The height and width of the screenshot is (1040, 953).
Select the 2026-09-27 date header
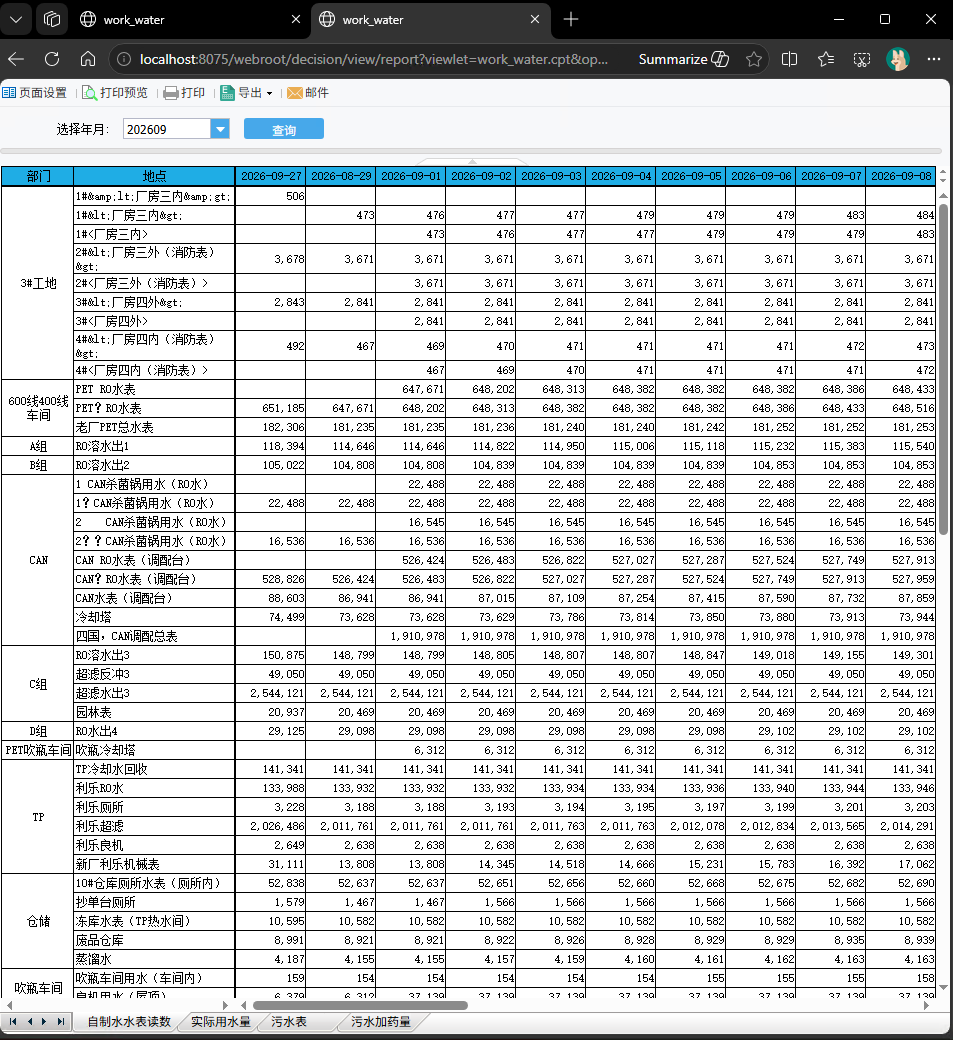[271, 176]
